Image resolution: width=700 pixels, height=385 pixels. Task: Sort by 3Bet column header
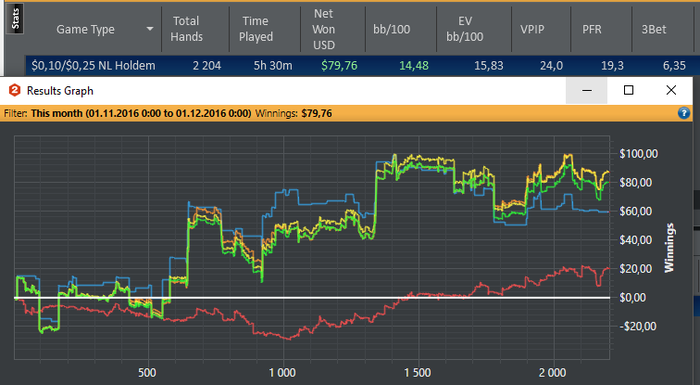point(654,29)
